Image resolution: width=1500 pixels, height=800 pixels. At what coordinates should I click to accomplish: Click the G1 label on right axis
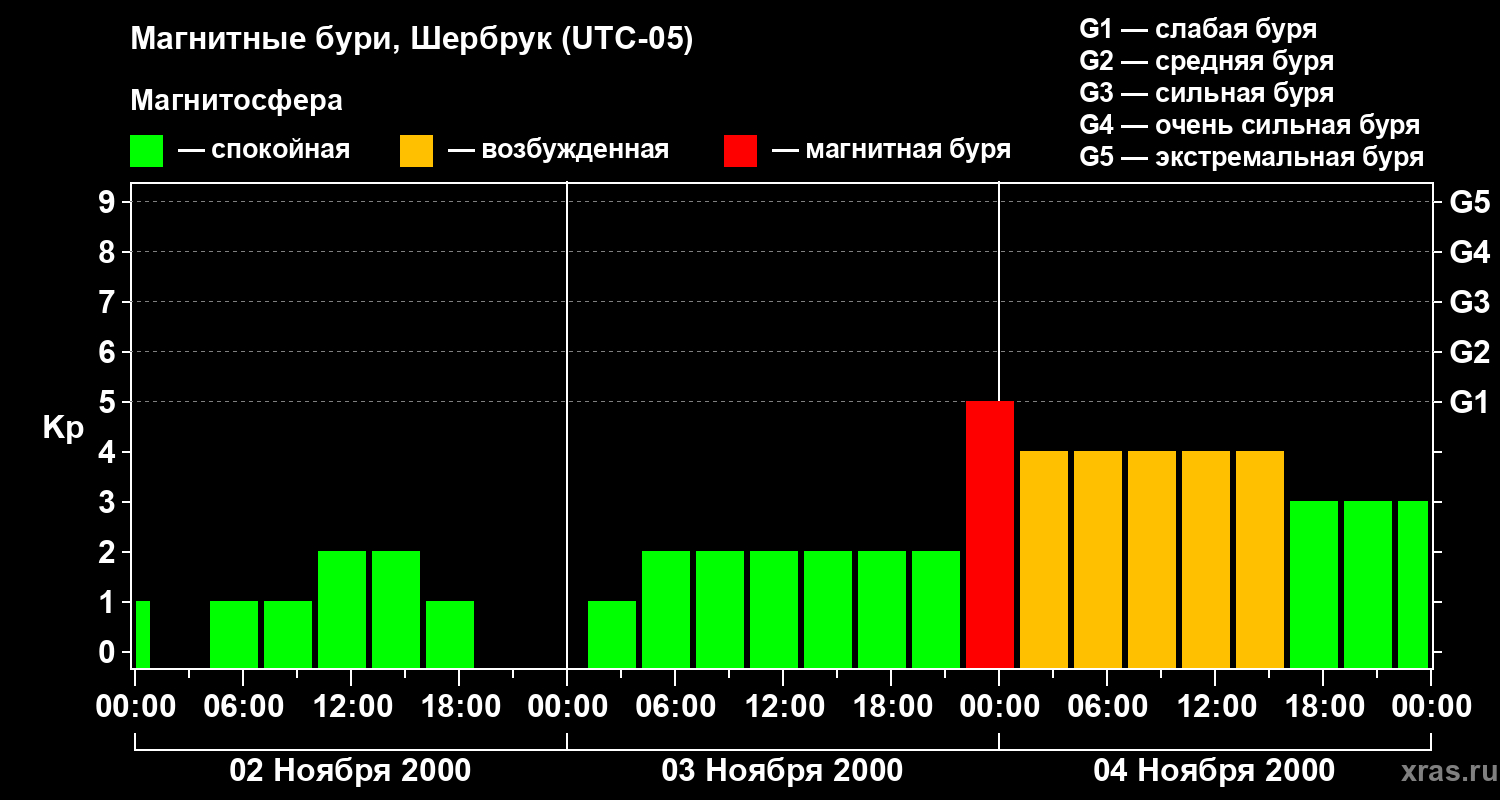tap(1469, 402)
